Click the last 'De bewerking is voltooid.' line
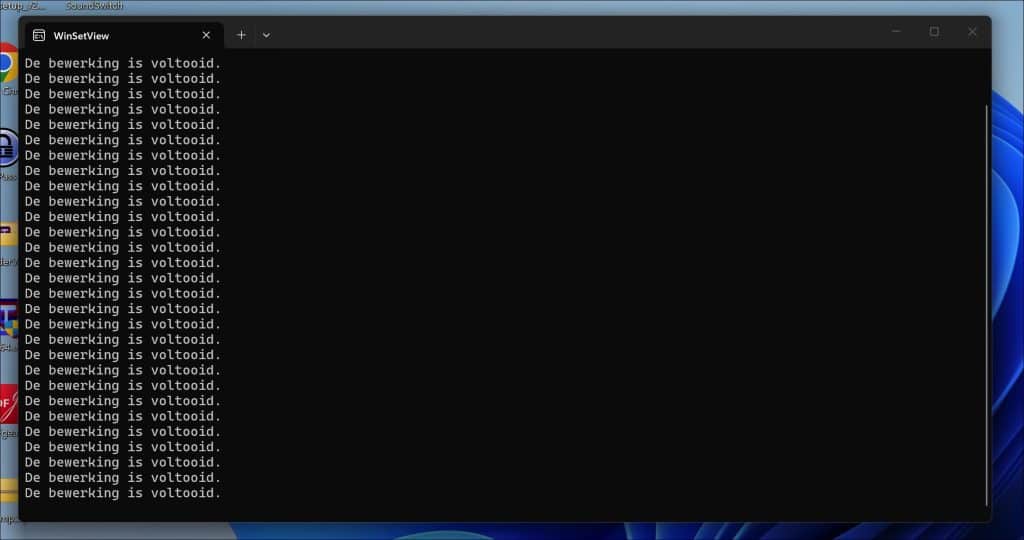The image size is (1024, 540). click(123, 493)
